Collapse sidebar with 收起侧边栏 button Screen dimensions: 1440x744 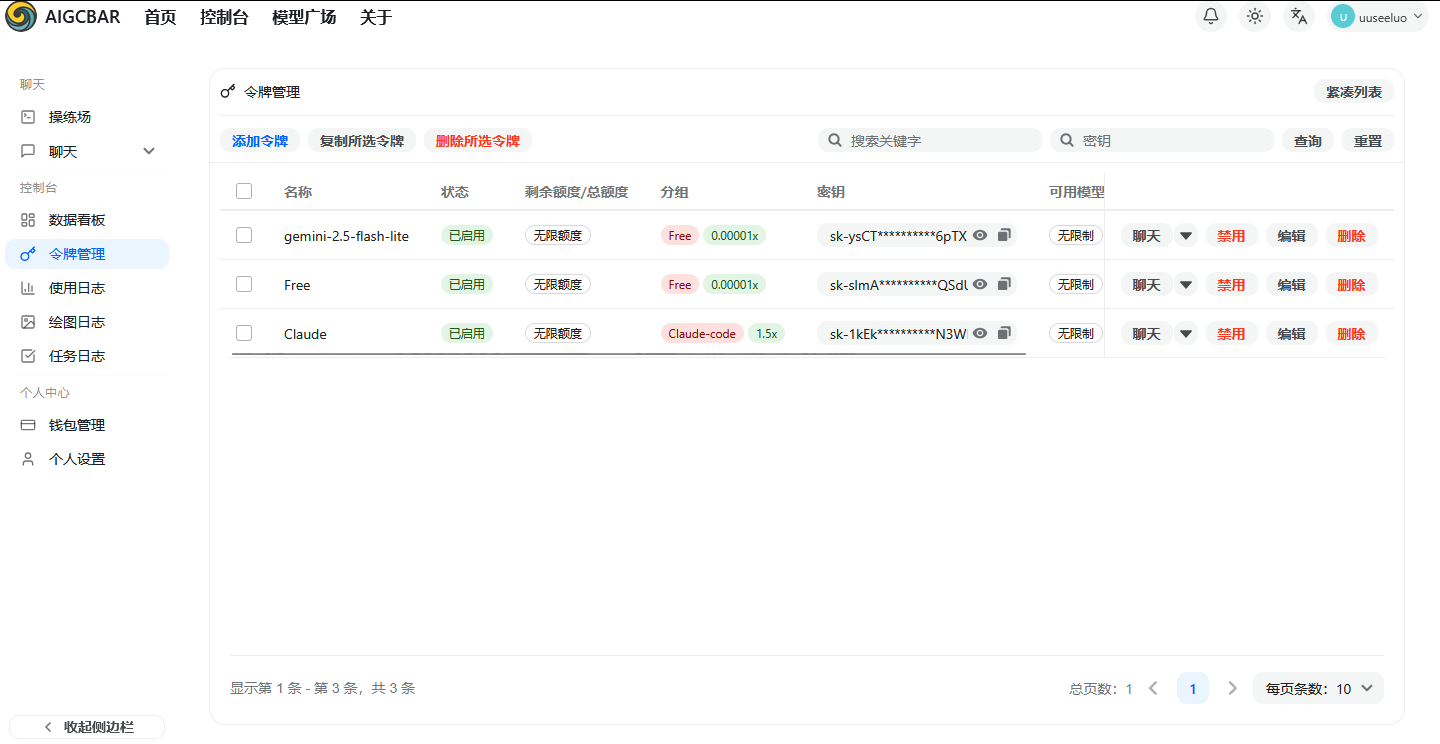click(87, 727)
